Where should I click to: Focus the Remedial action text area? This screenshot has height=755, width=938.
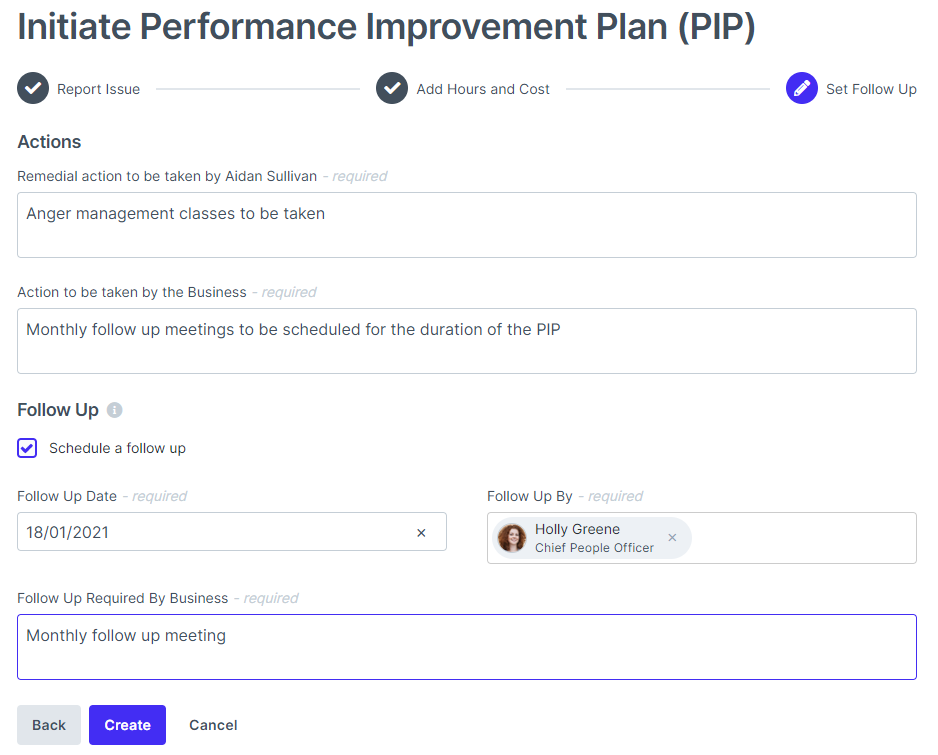(x=467, y=225)
